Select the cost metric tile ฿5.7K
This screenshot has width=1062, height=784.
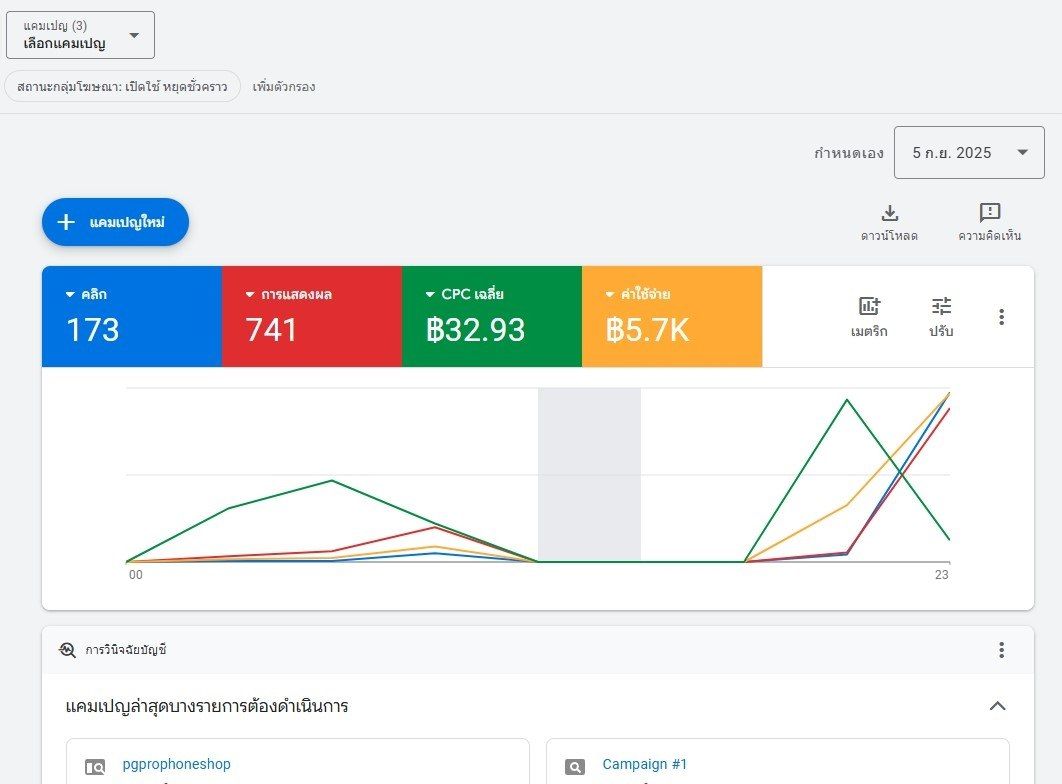(x=672, y=316)
